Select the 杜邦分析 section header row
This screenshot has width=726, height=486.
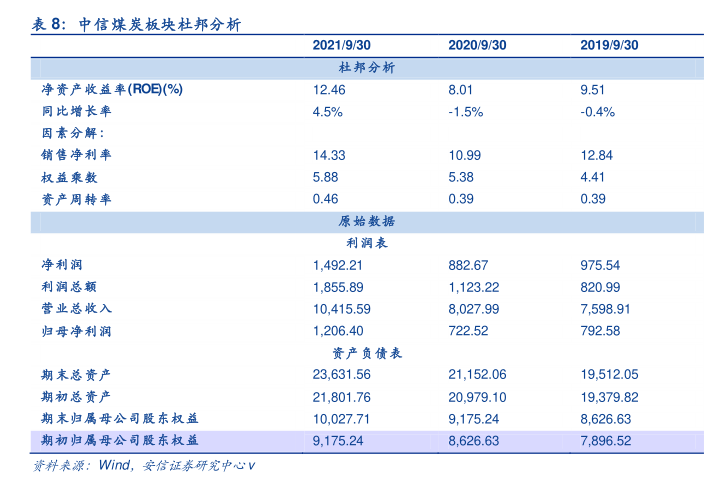(367, 67)
